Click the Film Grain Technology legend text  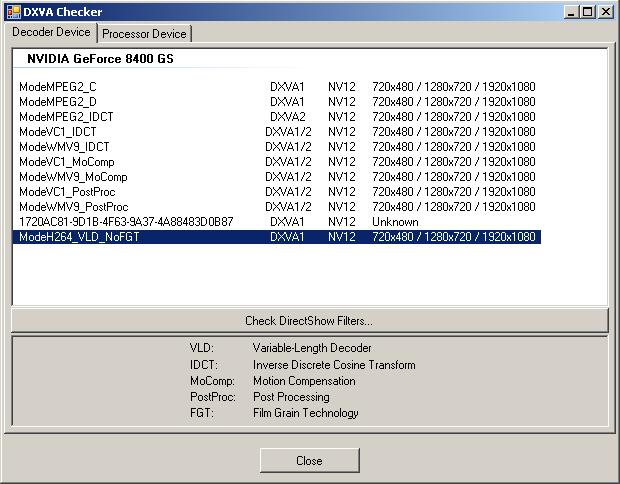306,413
